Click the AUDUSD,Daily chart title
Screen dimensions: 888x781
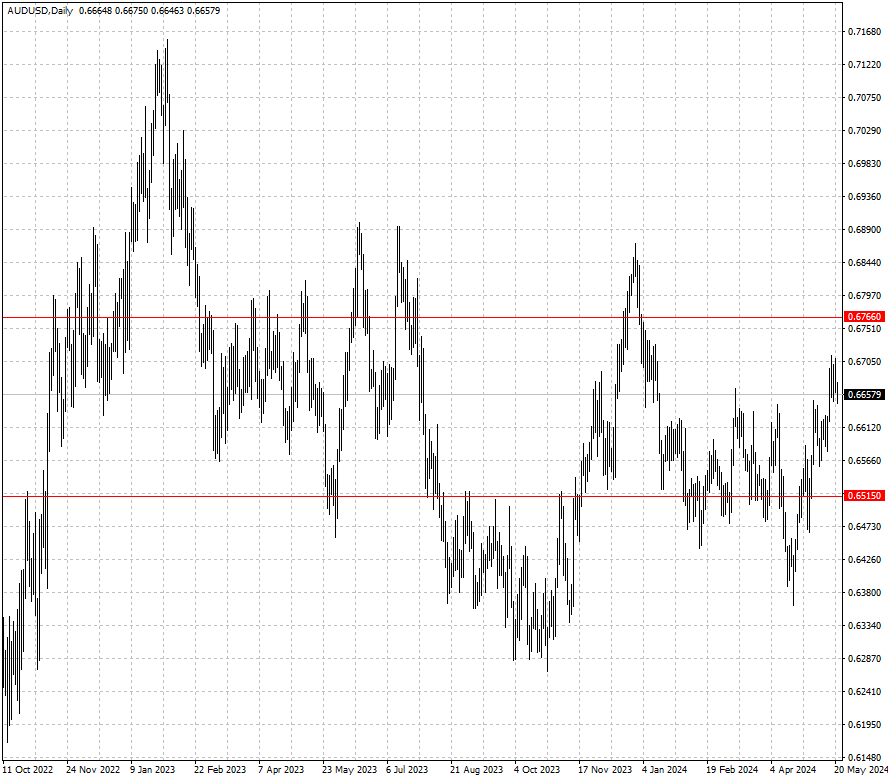pos(40,11)
